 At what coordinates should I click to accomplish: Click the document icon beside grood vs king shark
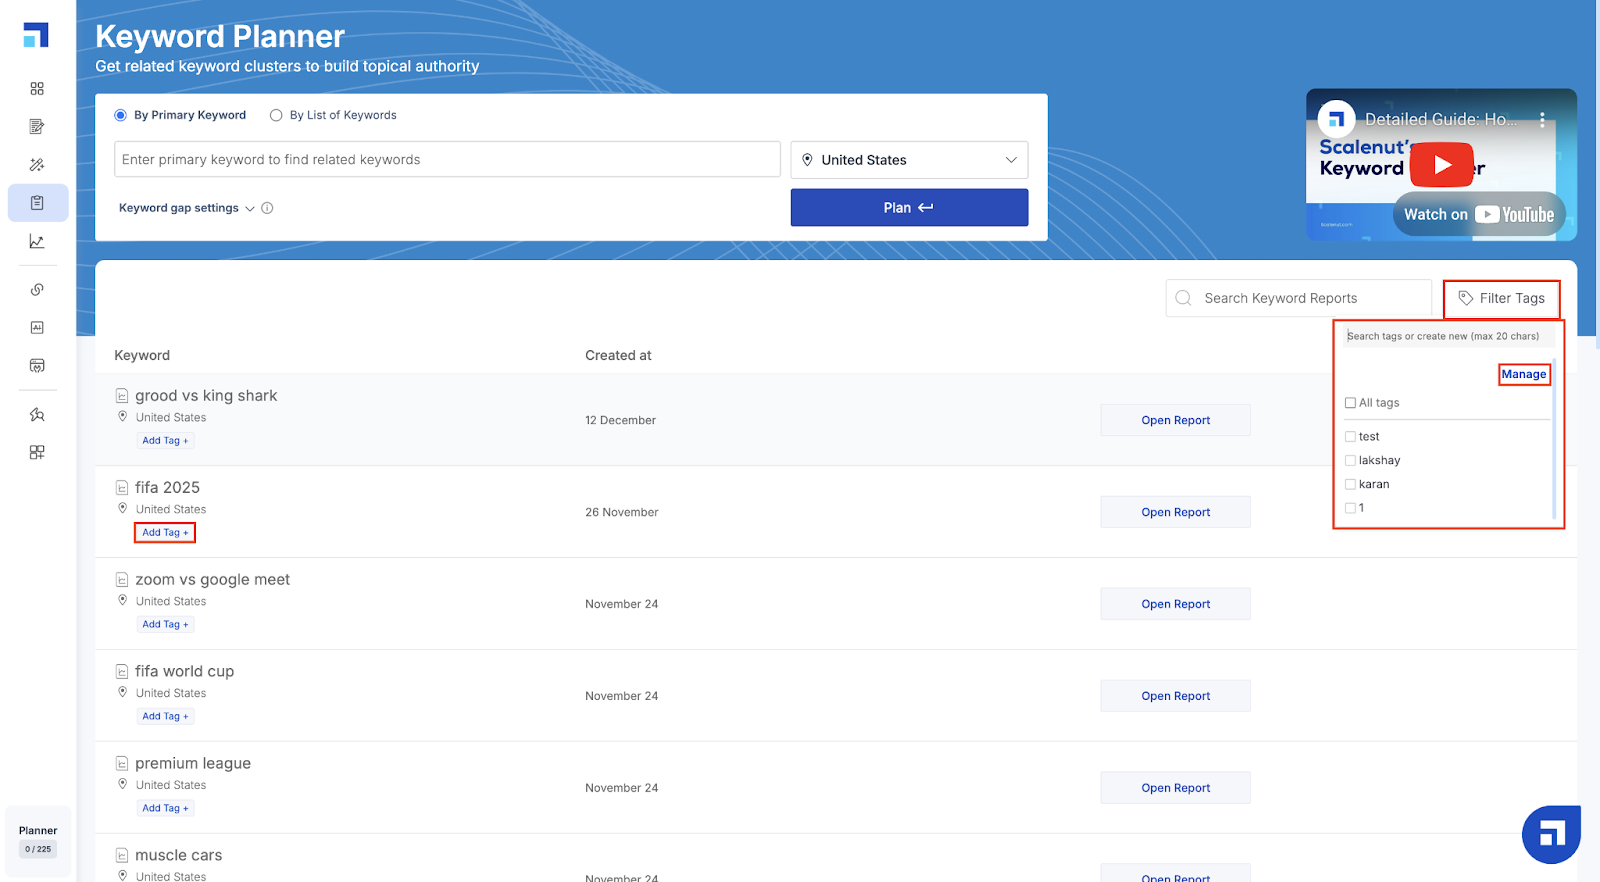pyautogui.click(x=122, y=396)
